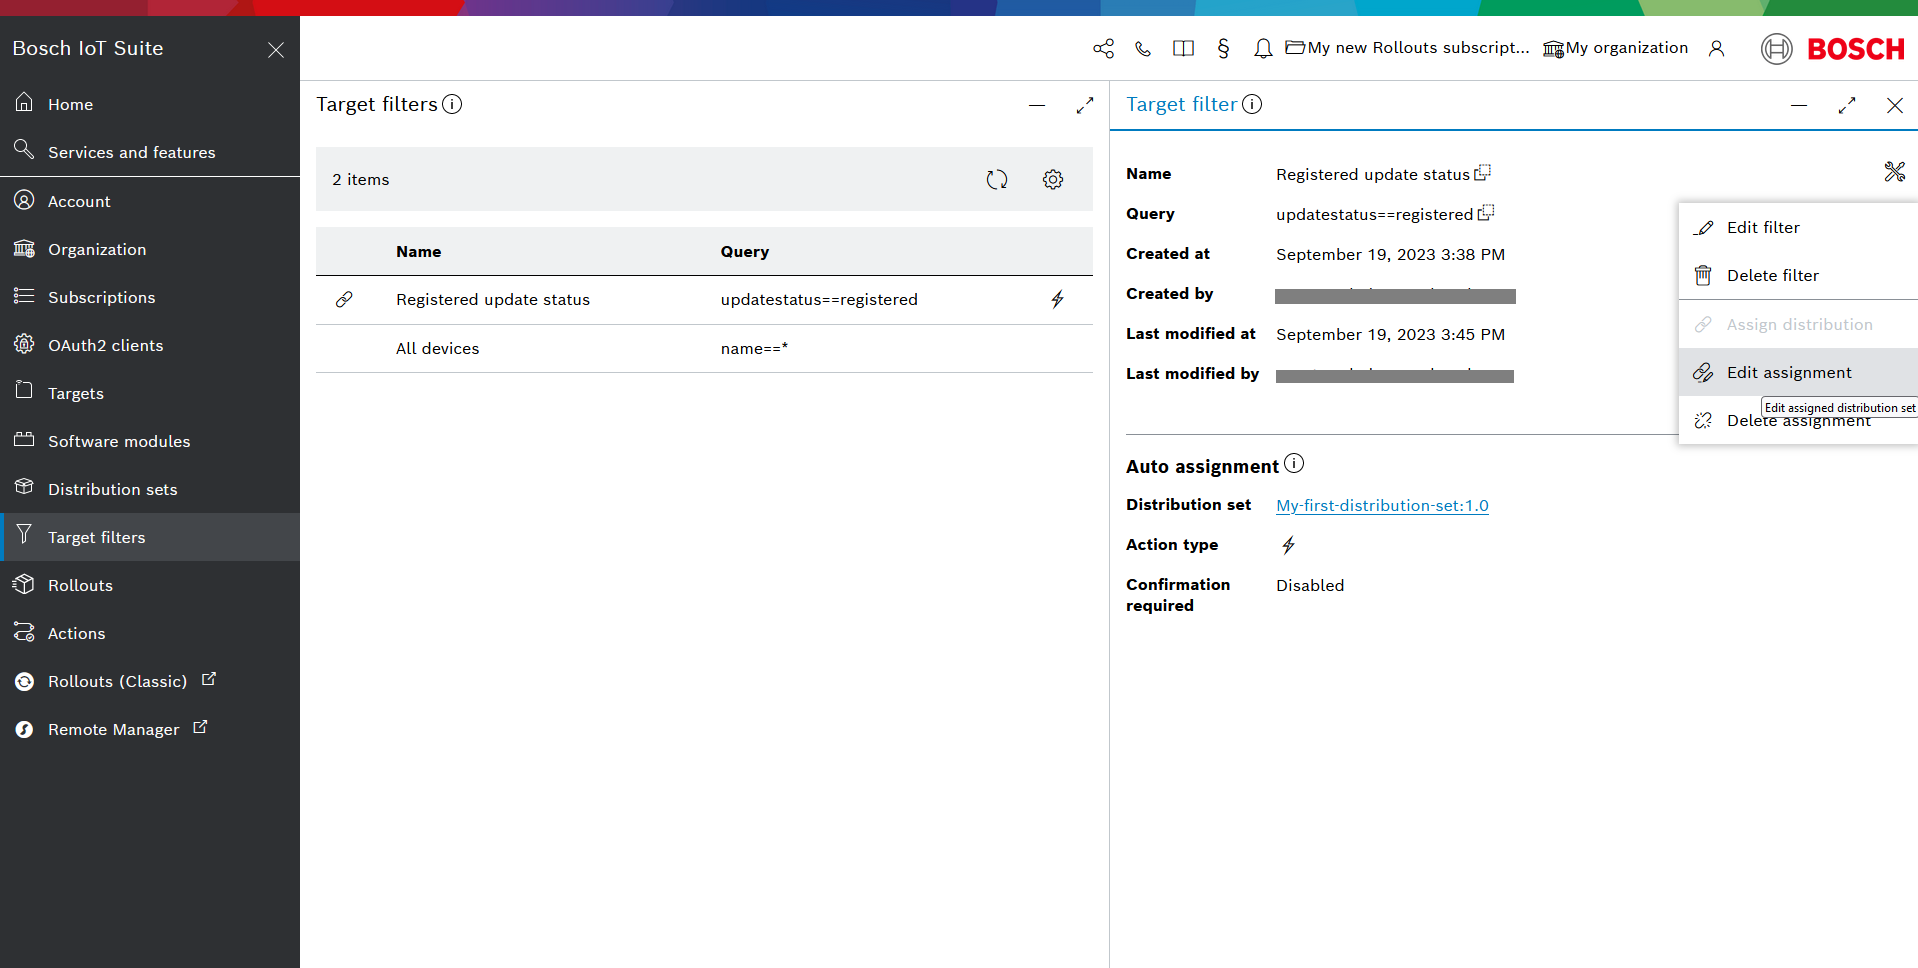This screenshot has width=1918, height=968.
Task: Click the legal paragraph symbol icon
Action: click(1223, 48)
